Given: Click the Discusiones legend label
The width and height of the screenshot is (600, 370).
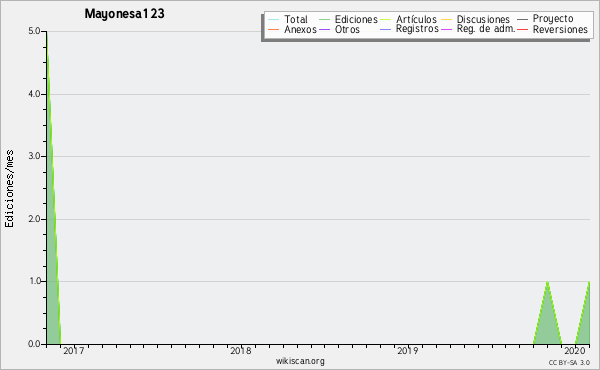Looking at the screenshot, I should 483,19.
